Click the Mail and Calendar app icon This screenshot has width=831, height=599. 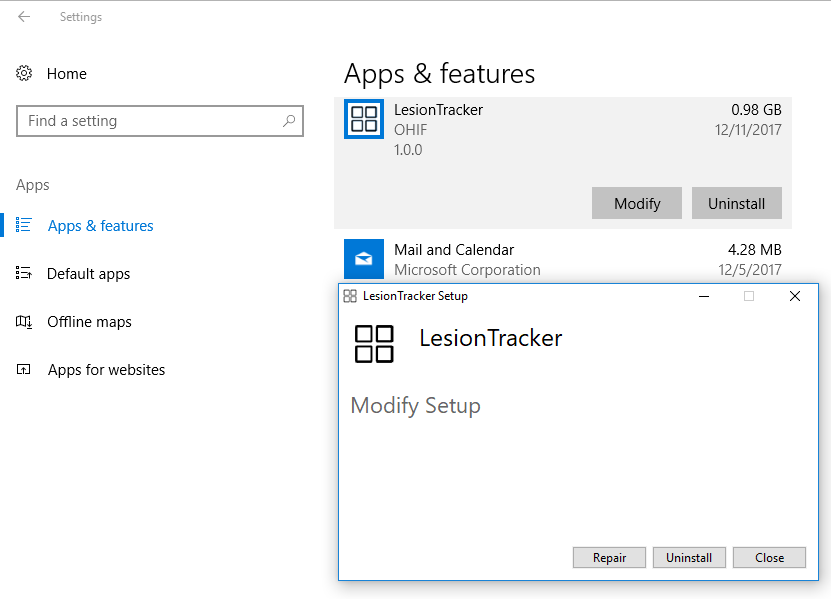tap(364, 259)
